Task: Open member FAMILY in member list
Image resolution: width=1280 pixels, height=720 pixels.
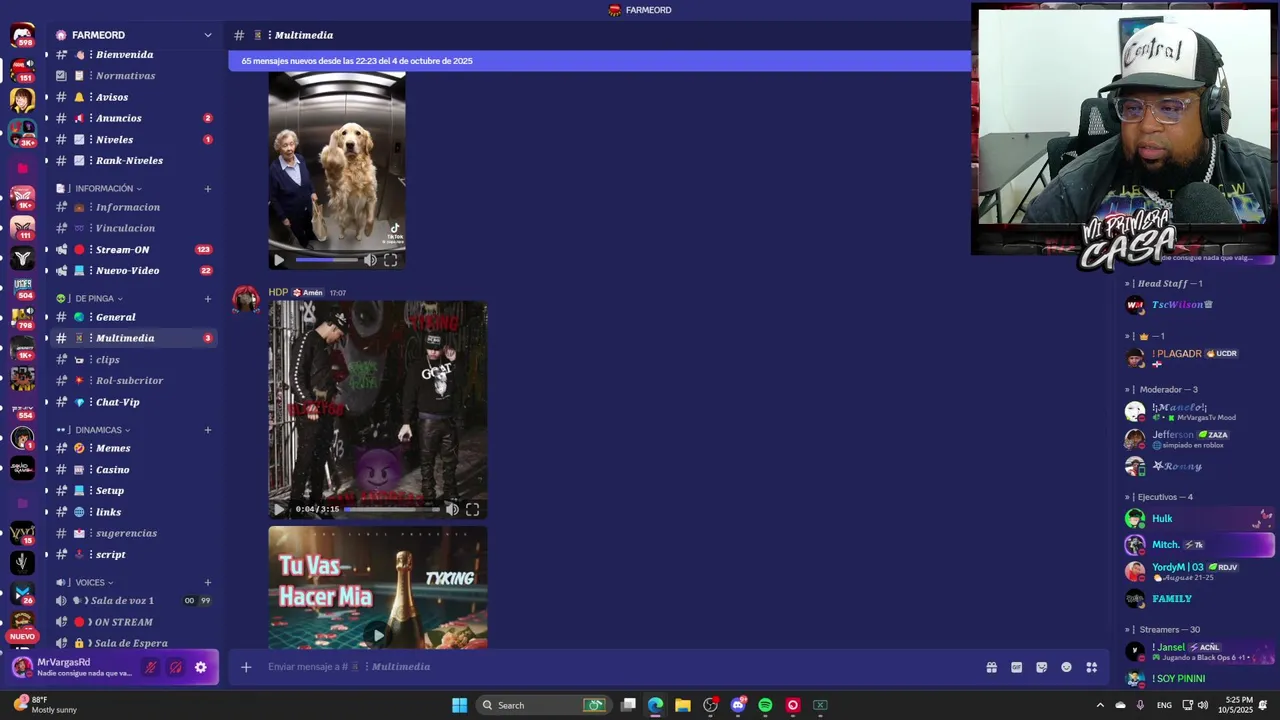Action: point(1199,599)
